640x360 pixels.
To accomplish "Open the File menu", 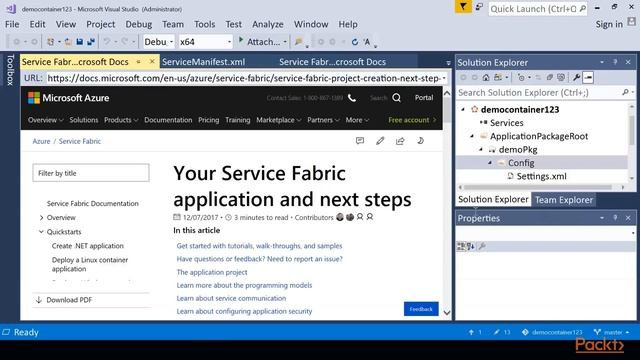I will (12, 24).
